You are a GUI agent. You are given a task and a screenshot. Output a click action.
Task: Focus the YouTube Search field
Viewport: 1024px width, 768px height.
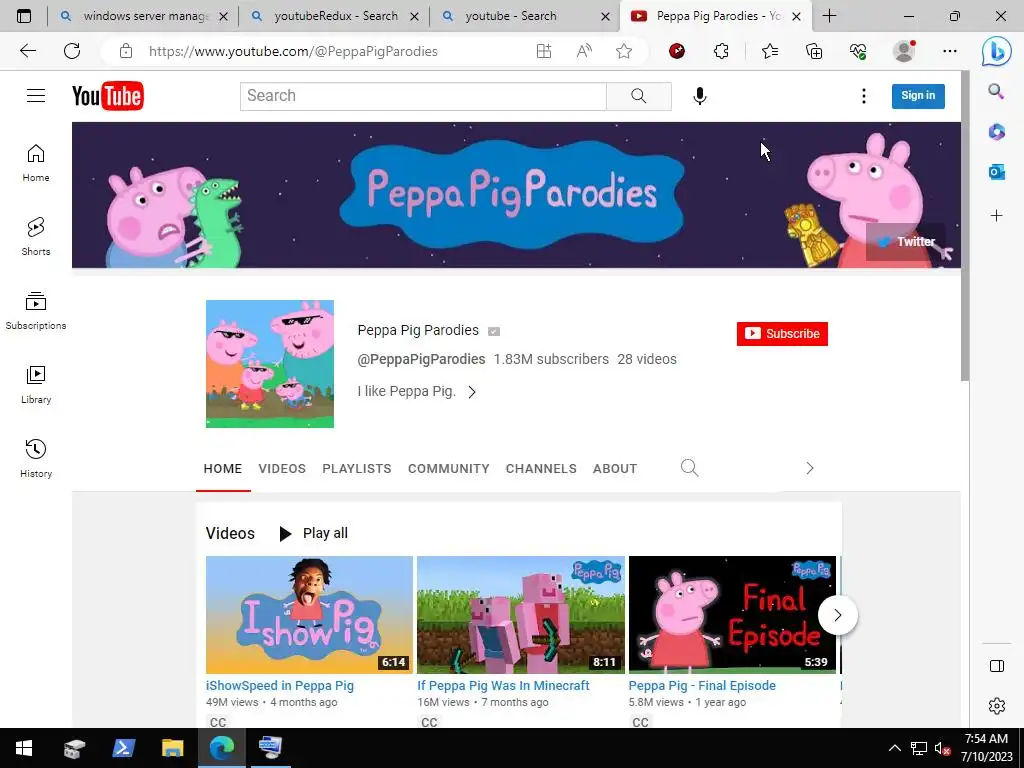423,96
